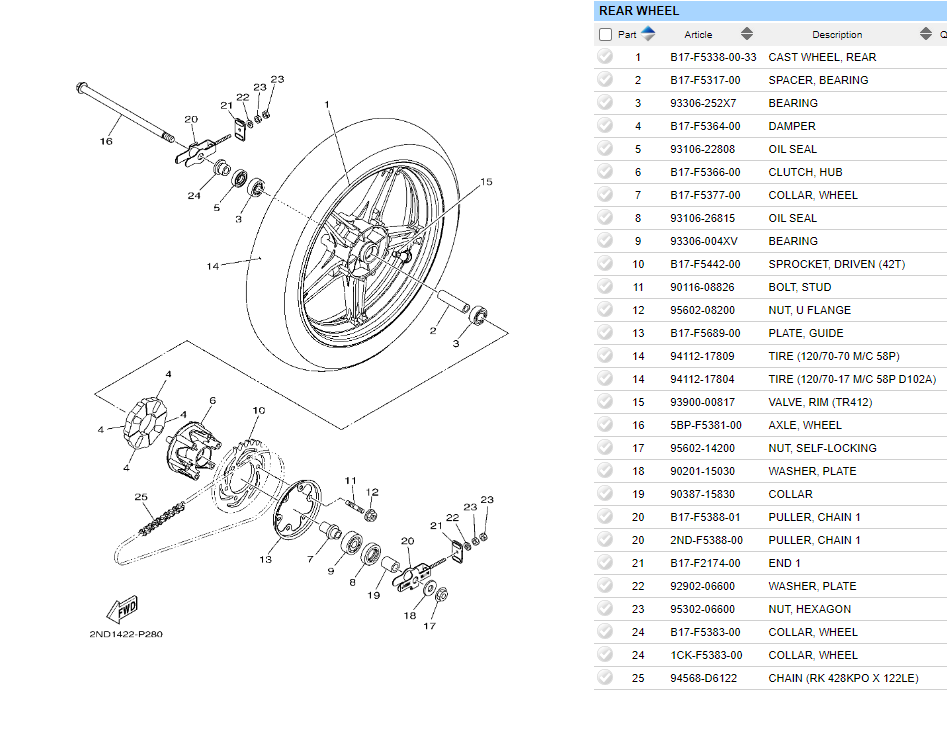
Task: Click description NUT, HEXAGON
Action: click(x=810, y=609)
